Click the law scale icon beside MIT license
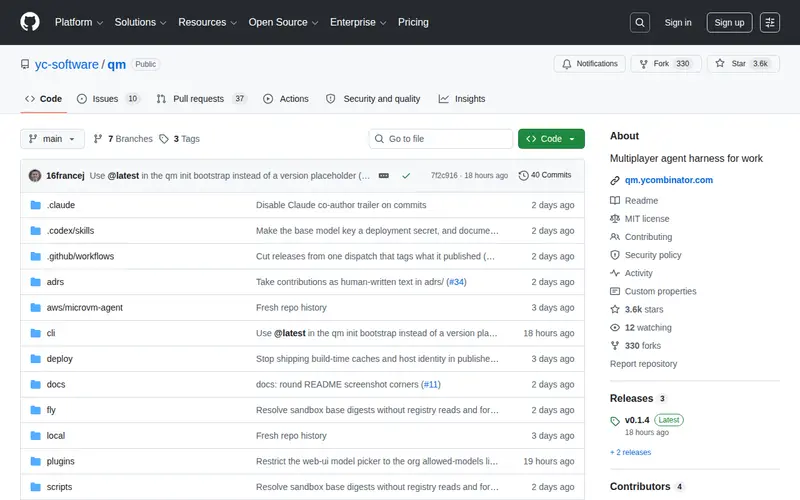 coord(615,218)
